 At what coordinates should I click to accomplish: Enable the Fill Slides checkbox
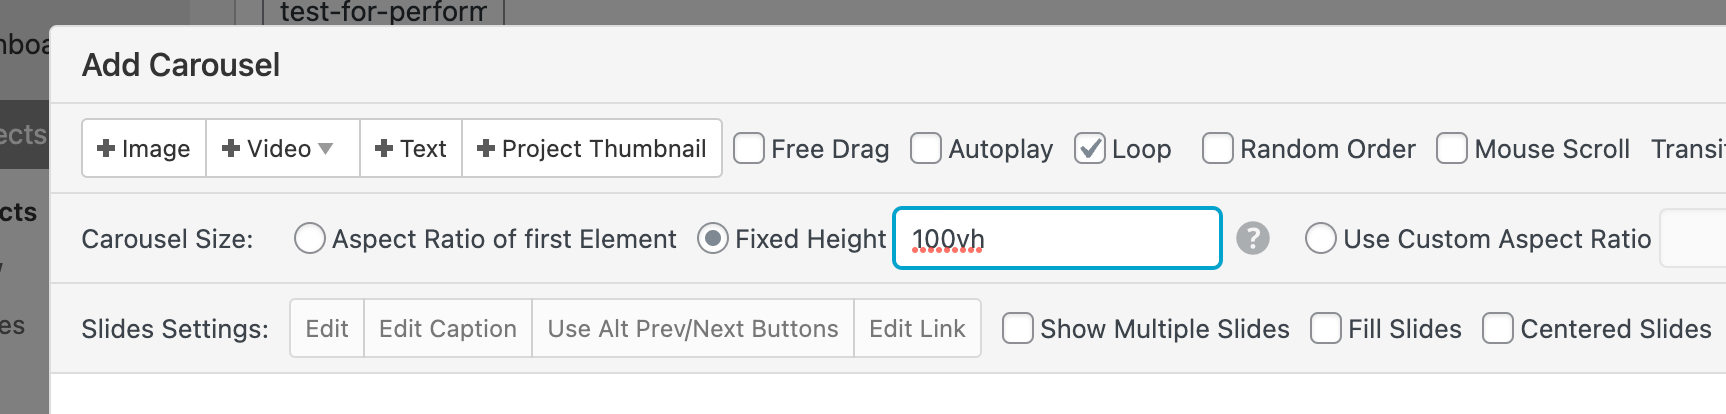coord(1326,329)
